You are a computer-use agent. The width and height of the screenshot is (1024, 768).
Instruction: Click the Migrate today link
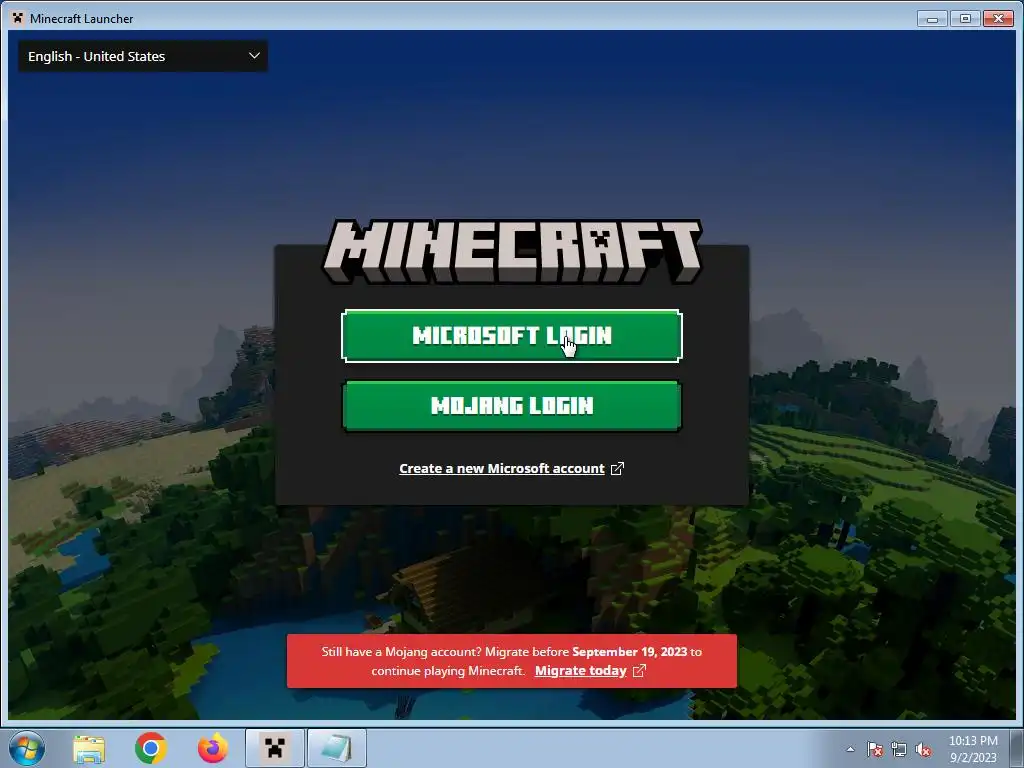(x=580, y=671)
